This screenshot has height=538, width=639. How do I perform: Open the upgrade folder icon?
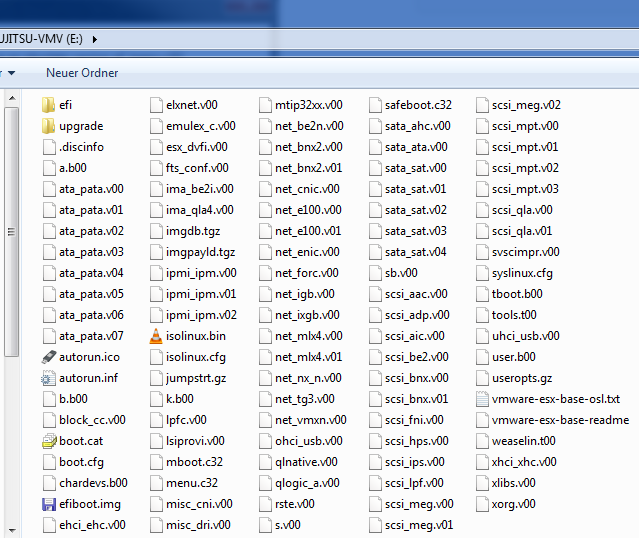point(48,126)
